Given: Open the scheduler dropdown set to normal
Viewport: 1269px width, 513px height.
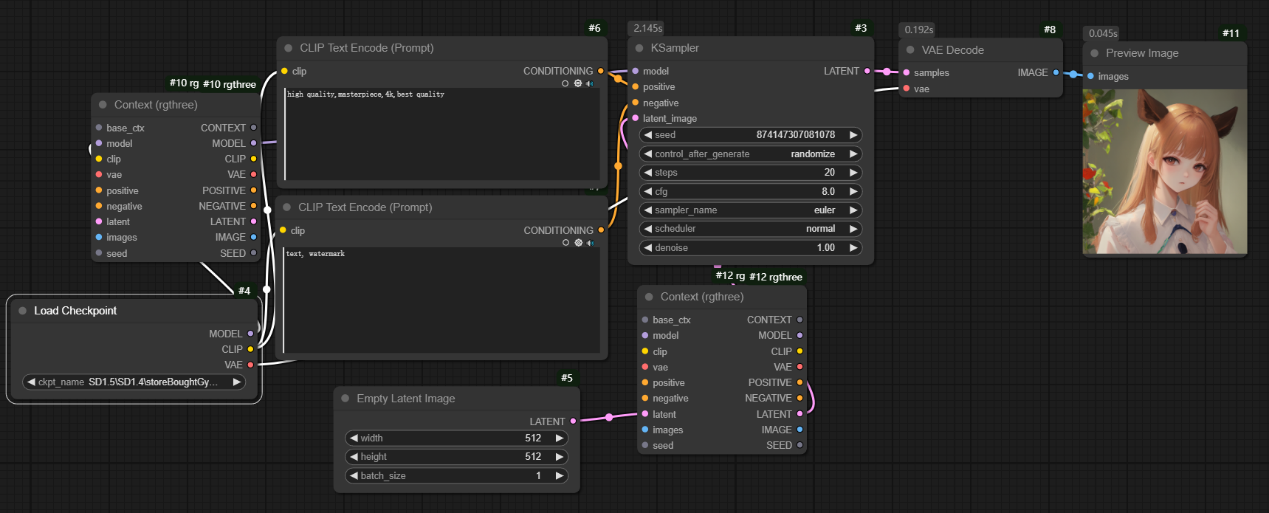Looking at the screenshot, I should coord(750,229).
